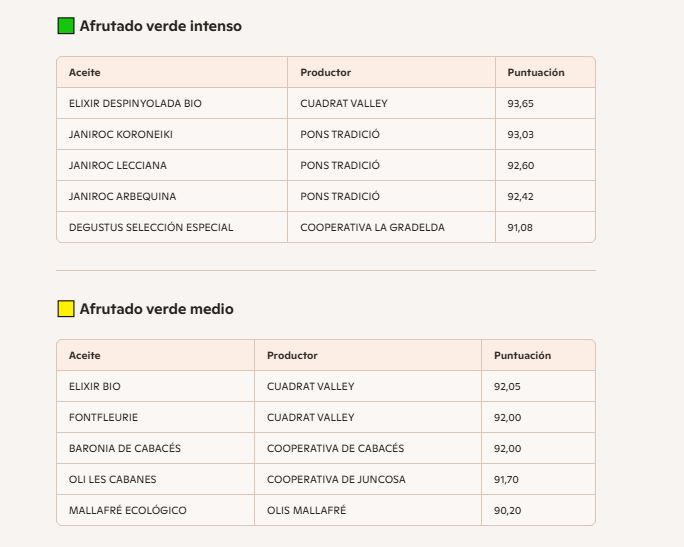Click the Puntuación column header in first table
This screenshot has height=547, width=684.
click(536, 73)
